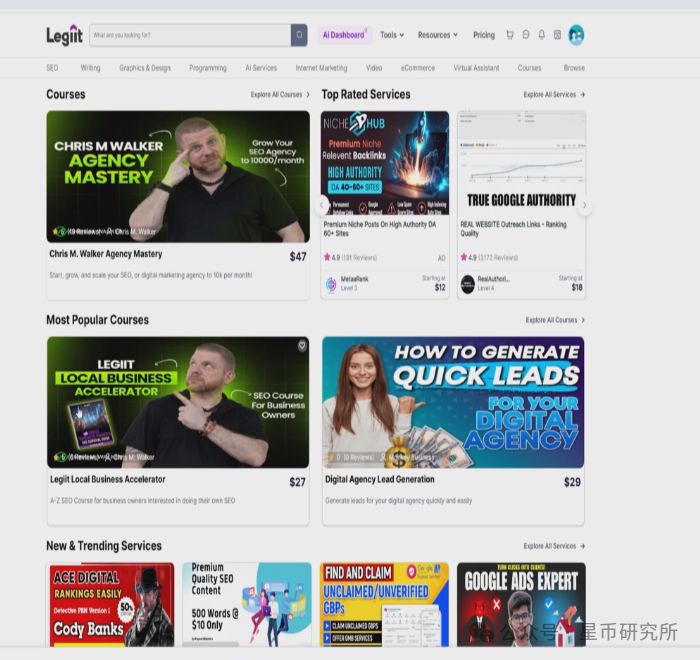The width and height of the screenshot is (700, 660).
Task: Open MetaaRank seller avatar
Action: point(331,285)
